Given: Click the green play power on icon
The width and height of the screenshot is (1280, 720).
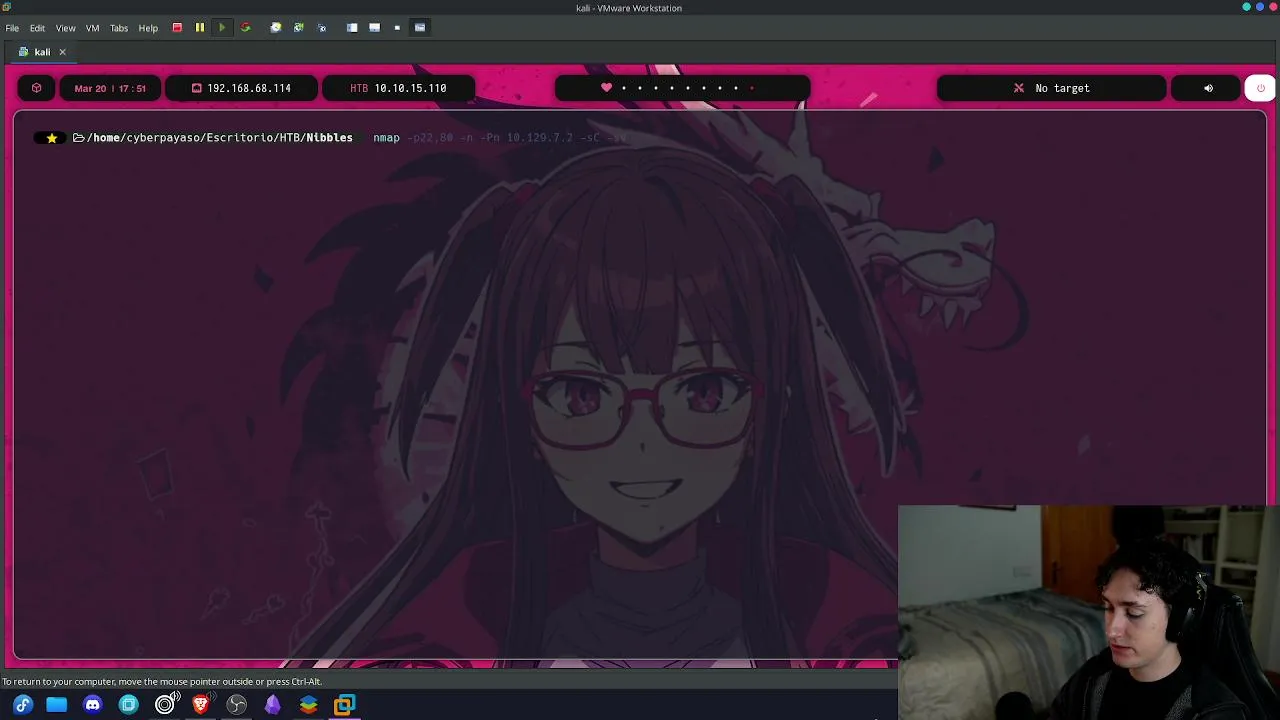Looking at the screenshot, I should coord(222,28).
